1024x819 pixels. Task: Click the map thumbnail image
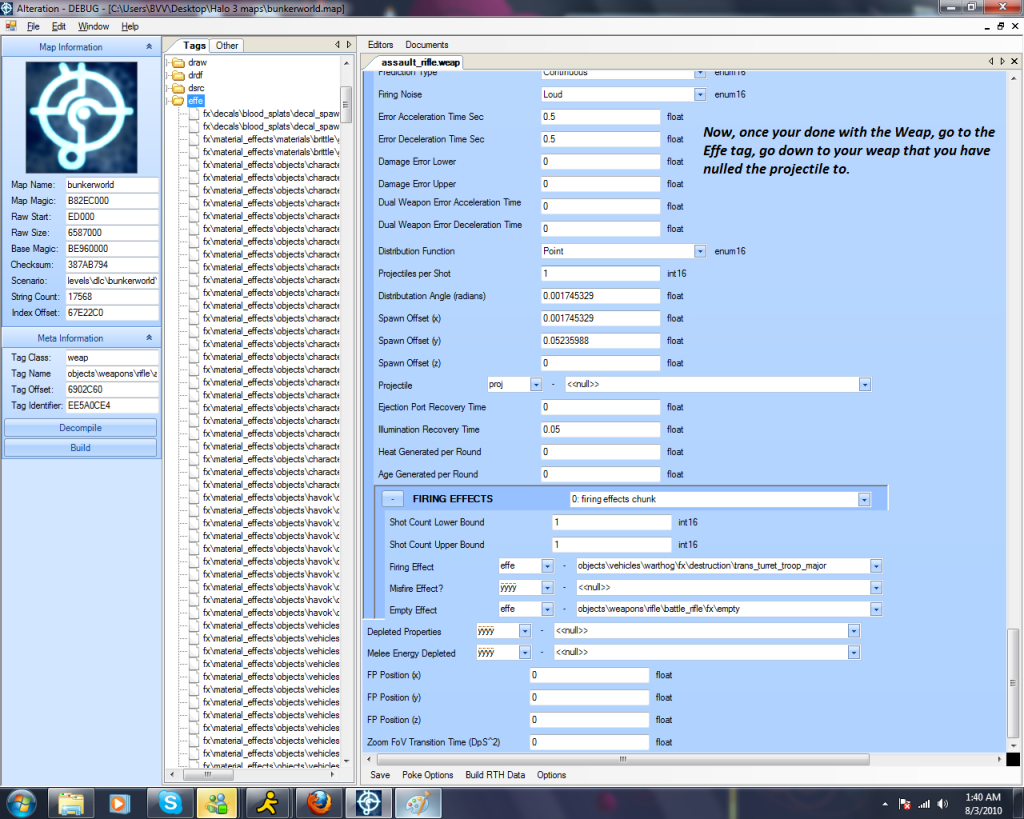81,118
